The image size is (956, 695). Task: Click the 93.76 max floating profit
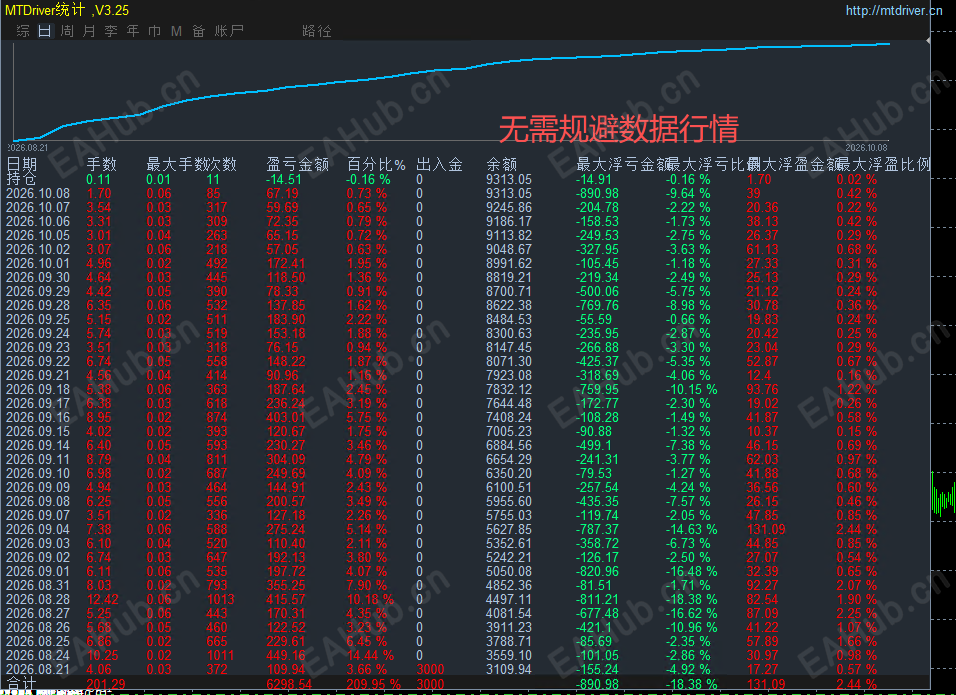763,390
